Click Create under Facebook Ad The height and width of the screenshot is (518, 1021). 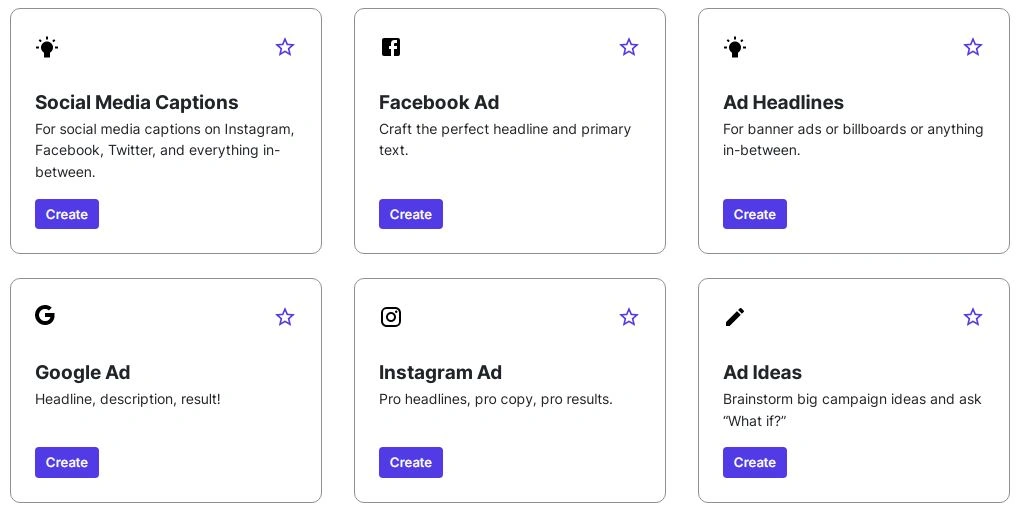pyautogui.click(x=411, y=214)
